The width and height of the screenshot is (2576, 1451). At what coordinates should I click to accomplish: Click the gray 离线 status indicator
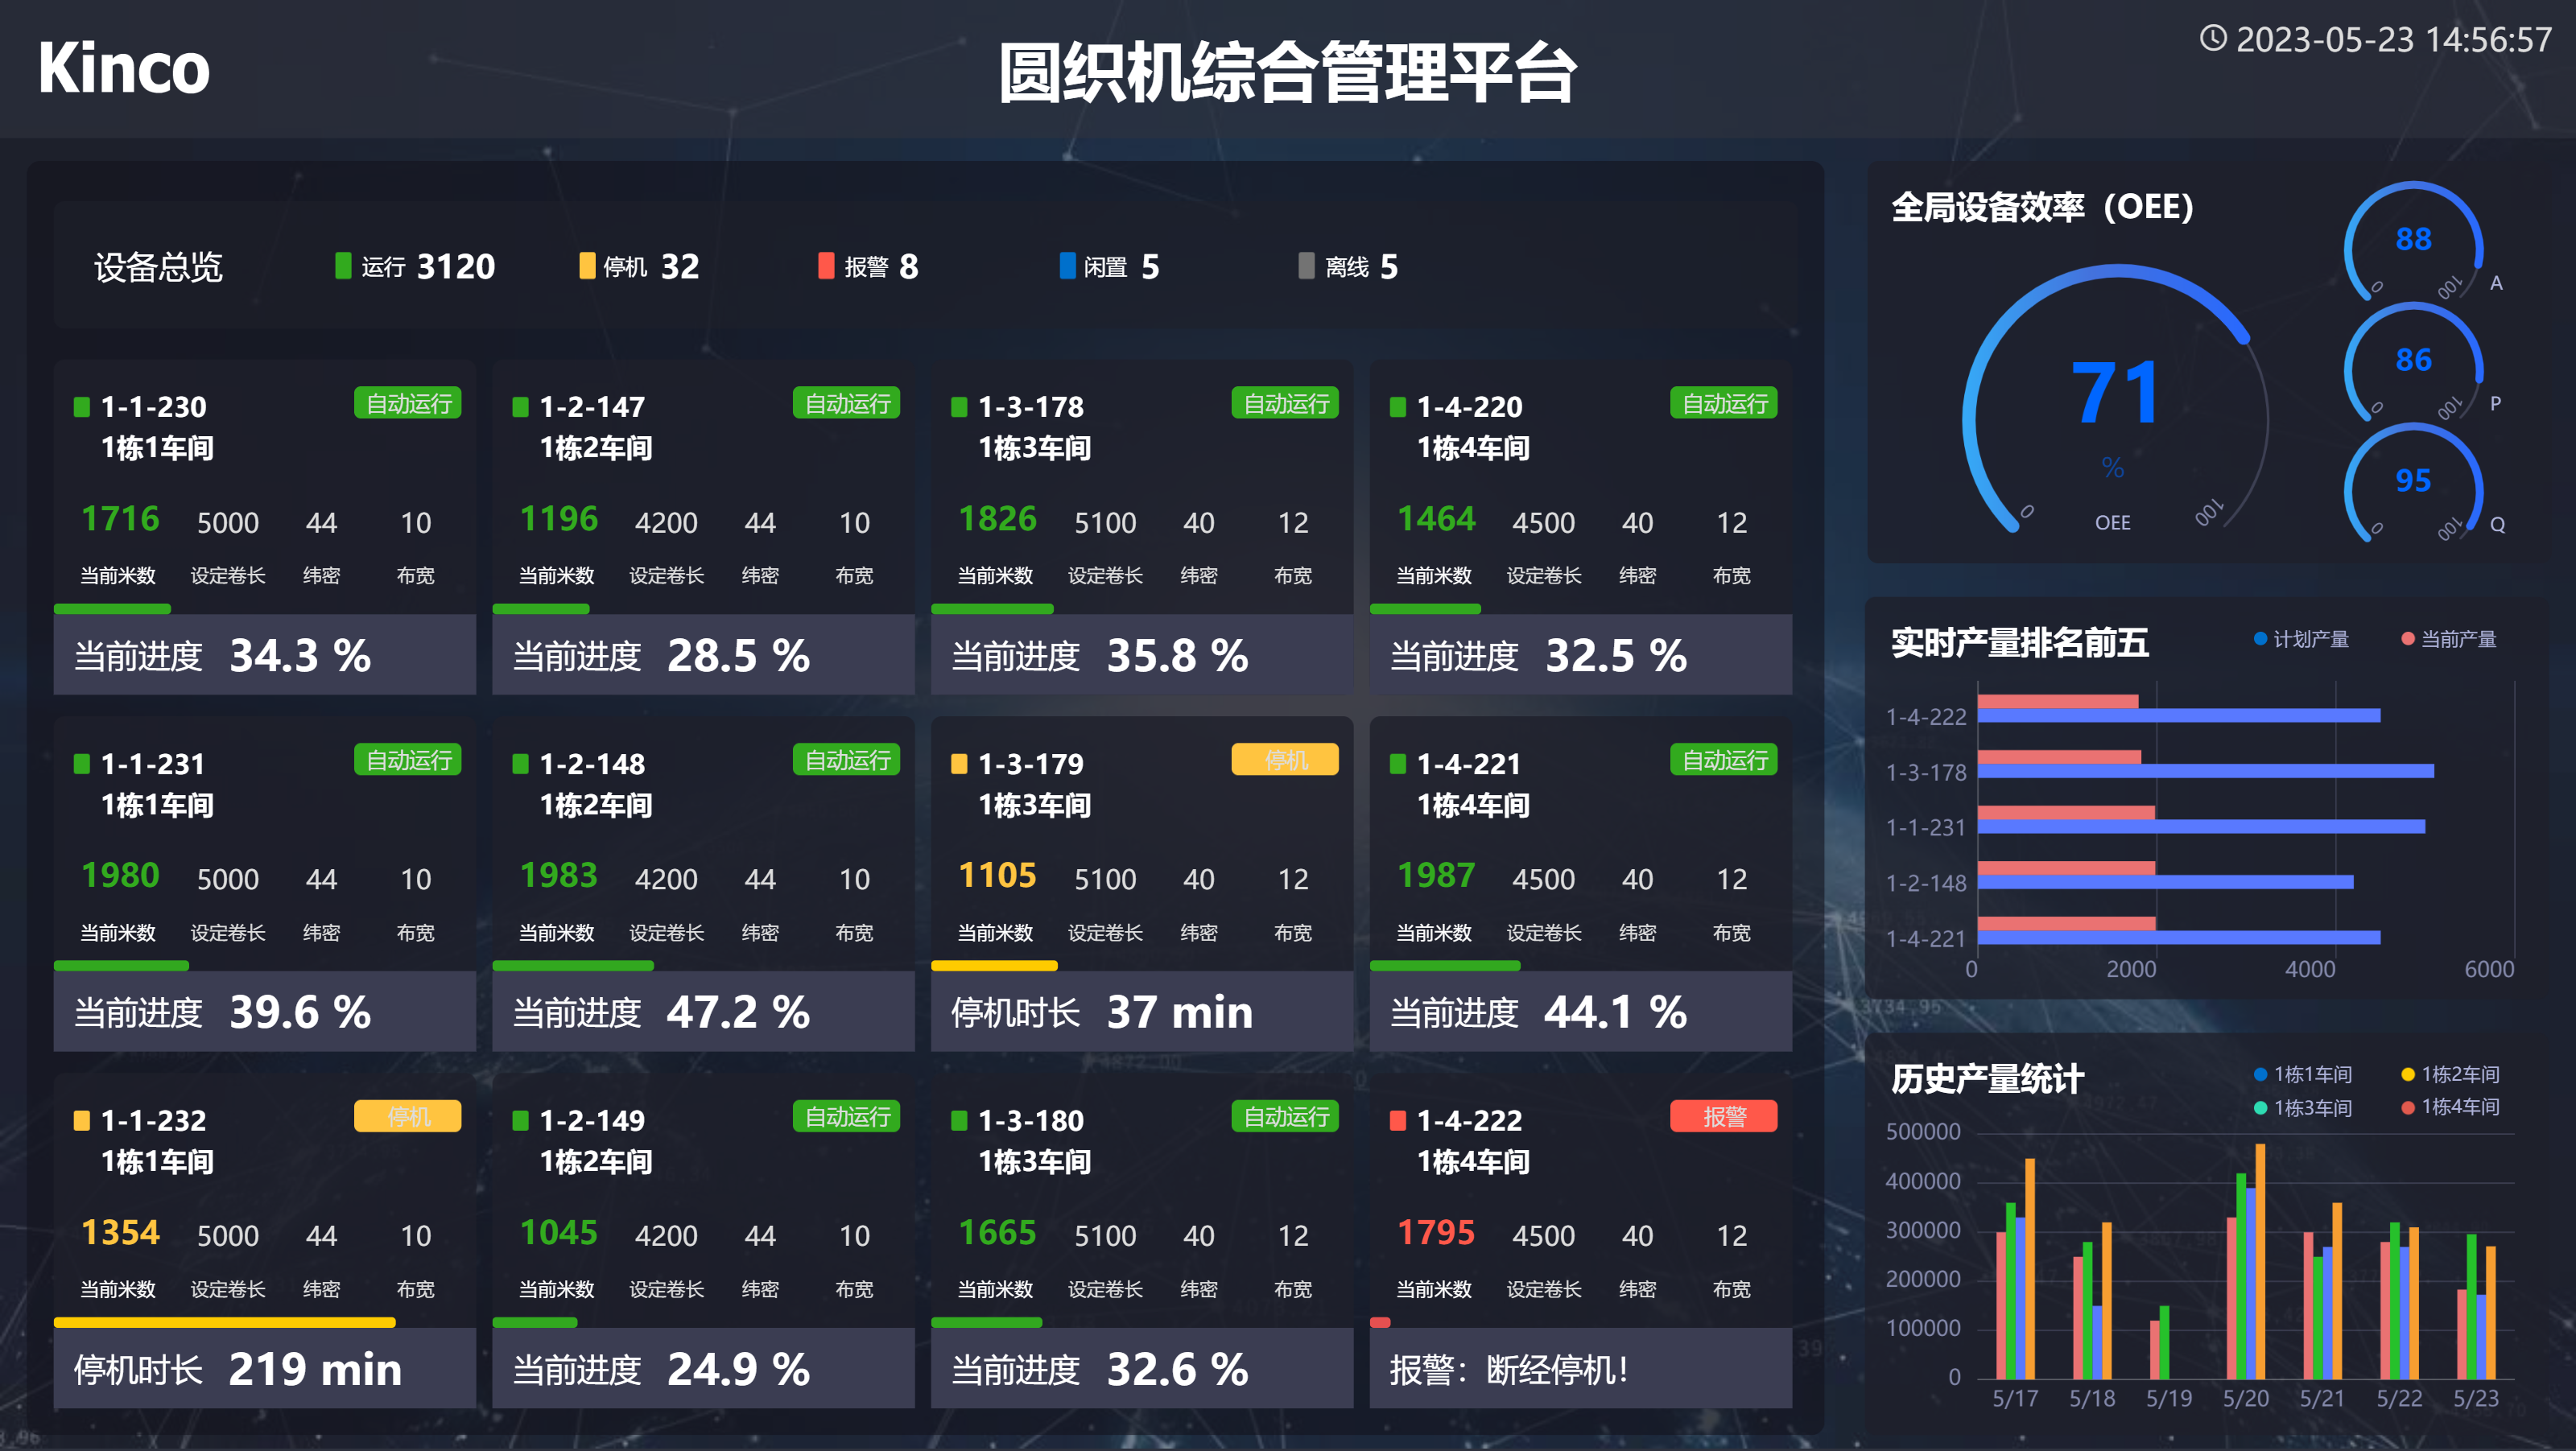click(1306, 266)
